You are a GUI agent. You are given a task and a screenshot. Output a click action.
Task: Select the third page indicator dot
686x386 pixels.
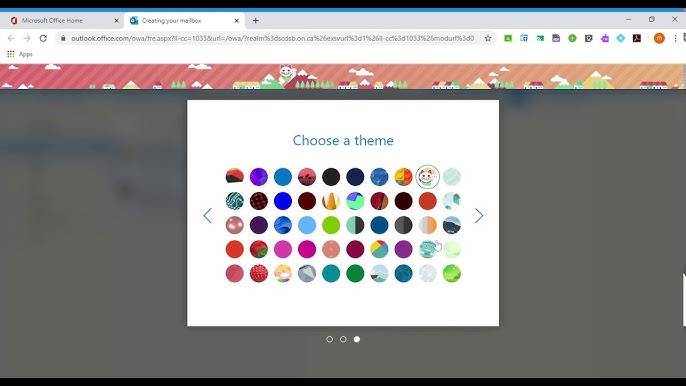pos(357,339)
